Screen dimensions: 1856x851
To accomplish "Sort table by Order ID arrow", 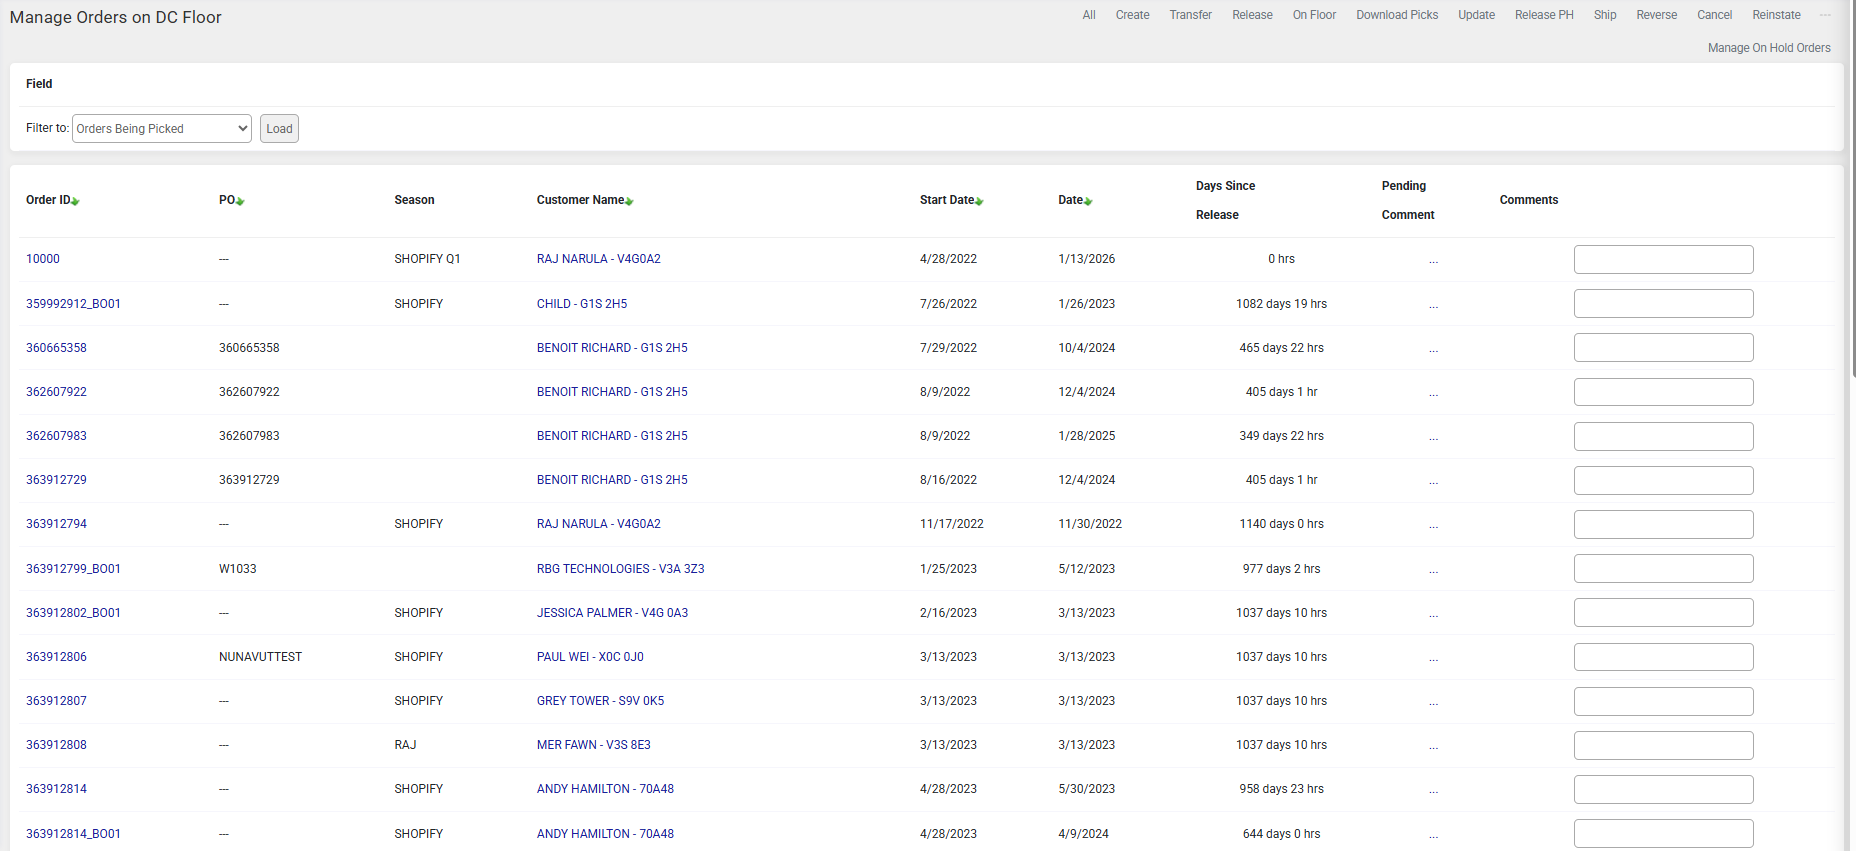I will point(76,202).
